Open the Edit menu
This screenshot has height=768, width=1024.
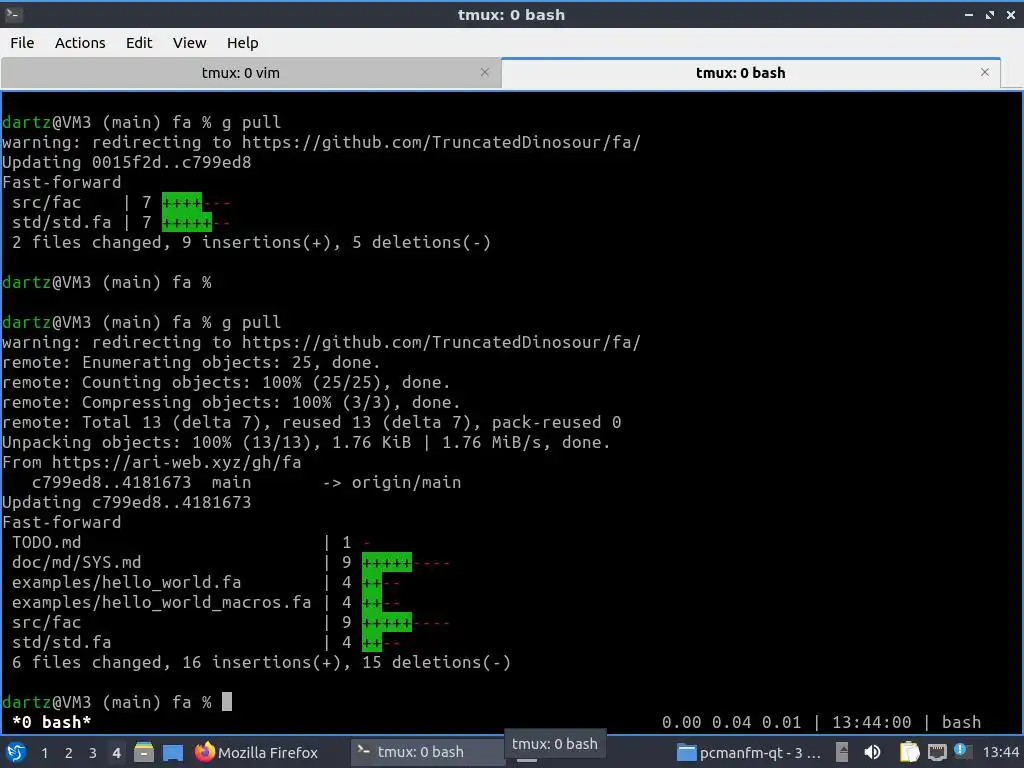(138, 43)
